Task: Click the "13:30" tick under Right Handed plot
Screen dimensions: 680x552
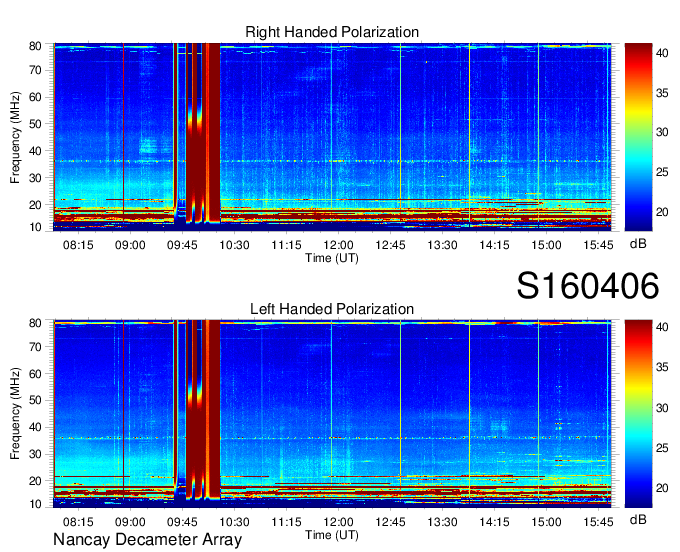Action: [x=442, y=245]
